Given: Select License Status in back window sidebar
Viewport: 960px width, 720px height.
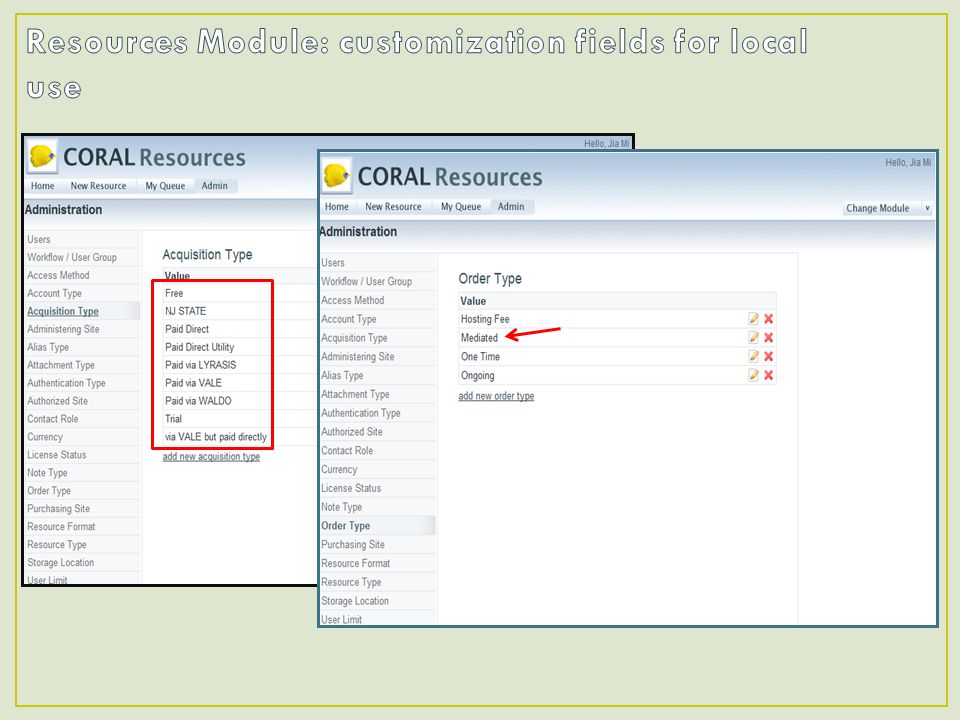Looking at the screenshot, I should [x=83, y=455].
